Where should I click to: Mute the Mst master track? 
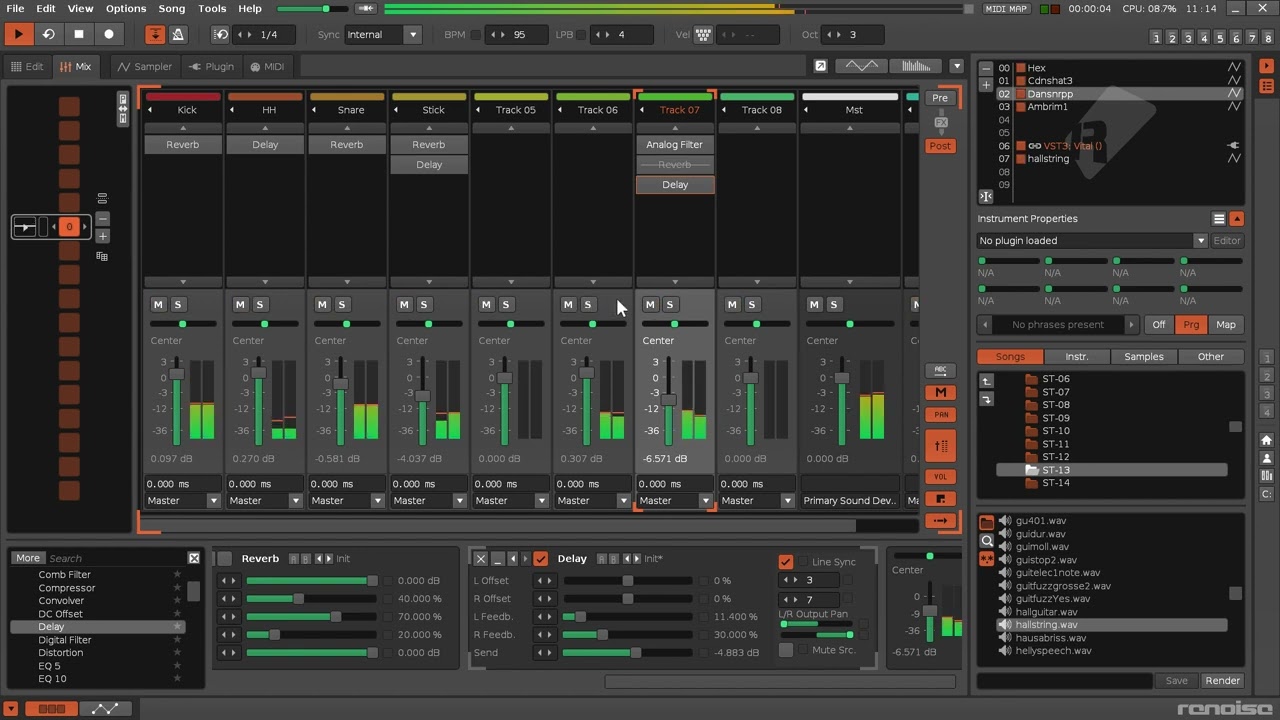tap(814, 304)
